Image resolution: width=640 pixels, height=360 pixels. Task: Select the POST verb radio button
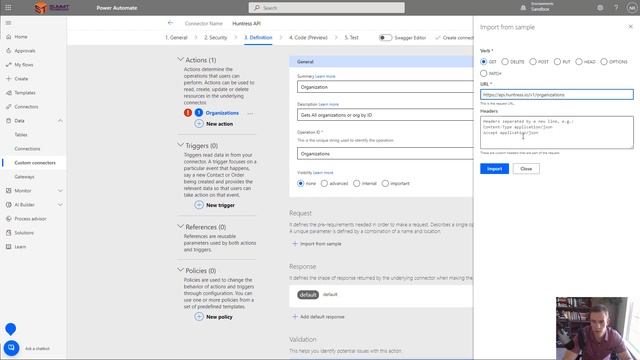[x=533, y=62]
